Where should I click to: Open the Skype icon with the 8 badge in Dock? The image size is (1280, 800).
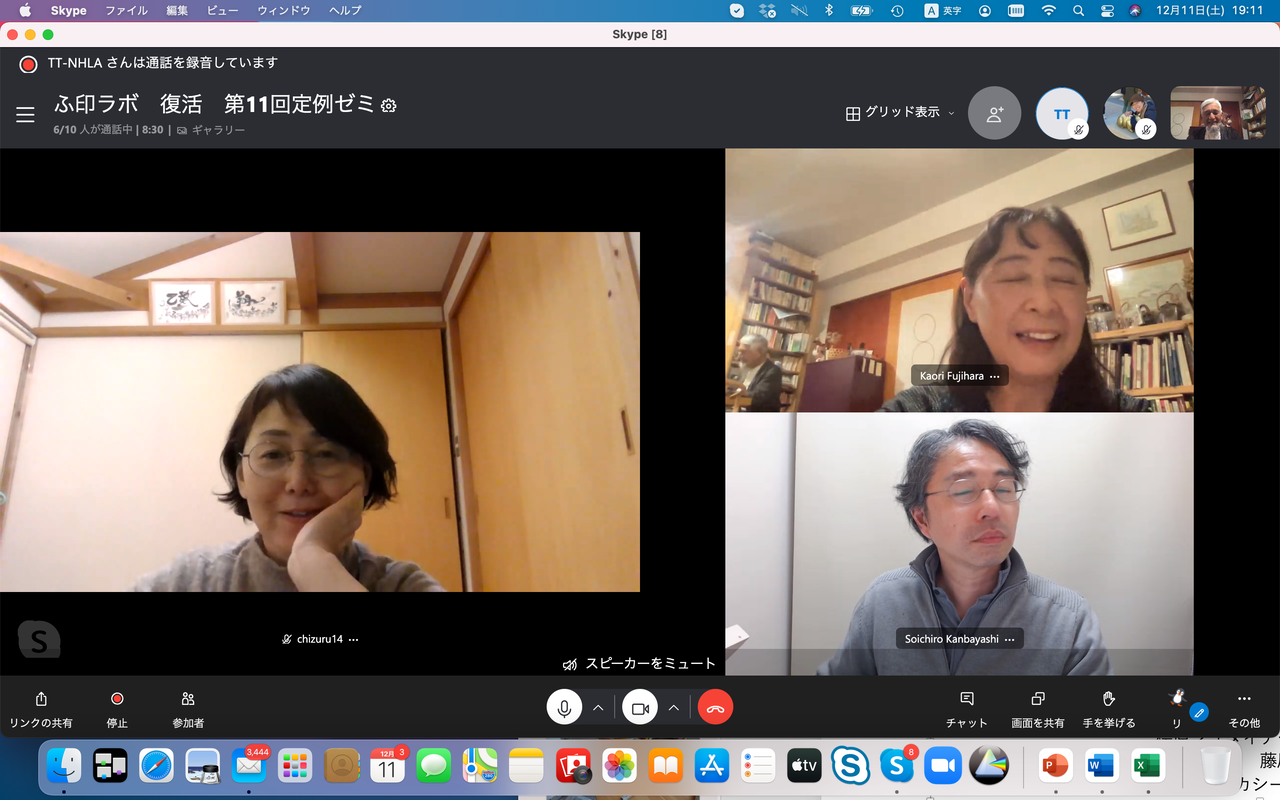click(x=897, y=766)
